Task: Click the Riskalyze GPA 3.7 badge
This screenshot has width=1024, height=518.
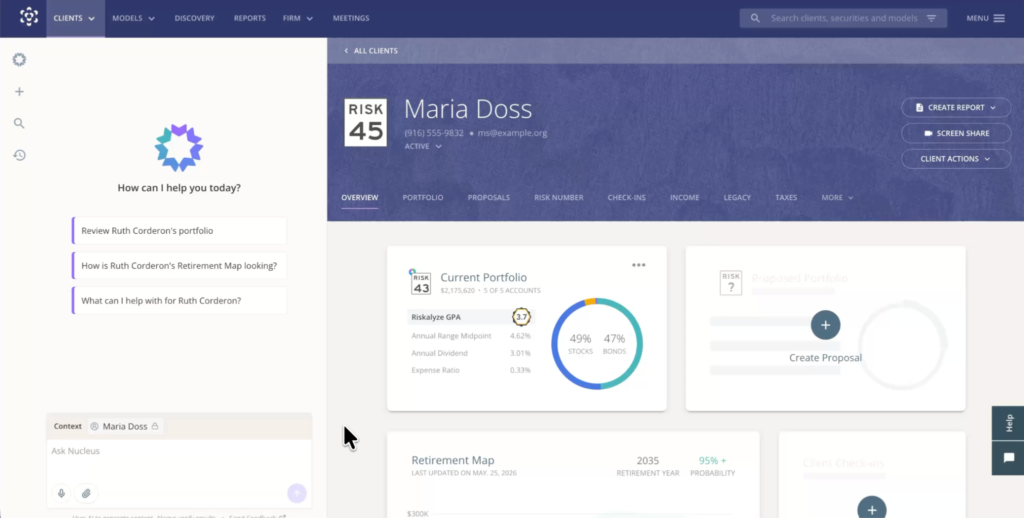Action: click(x=521, y=317)
